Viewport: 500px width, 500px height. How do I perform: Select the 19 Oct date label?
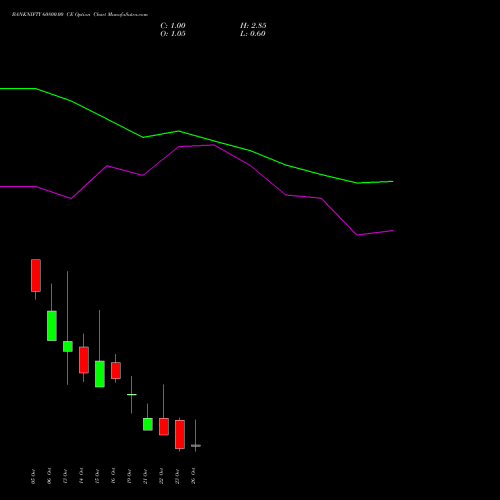(x=129, y=476)
